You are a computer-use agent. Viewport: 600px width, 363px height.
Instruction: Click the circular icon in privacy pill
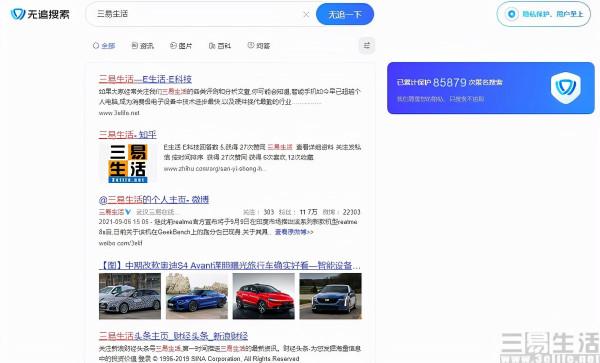tap(511, 14)
